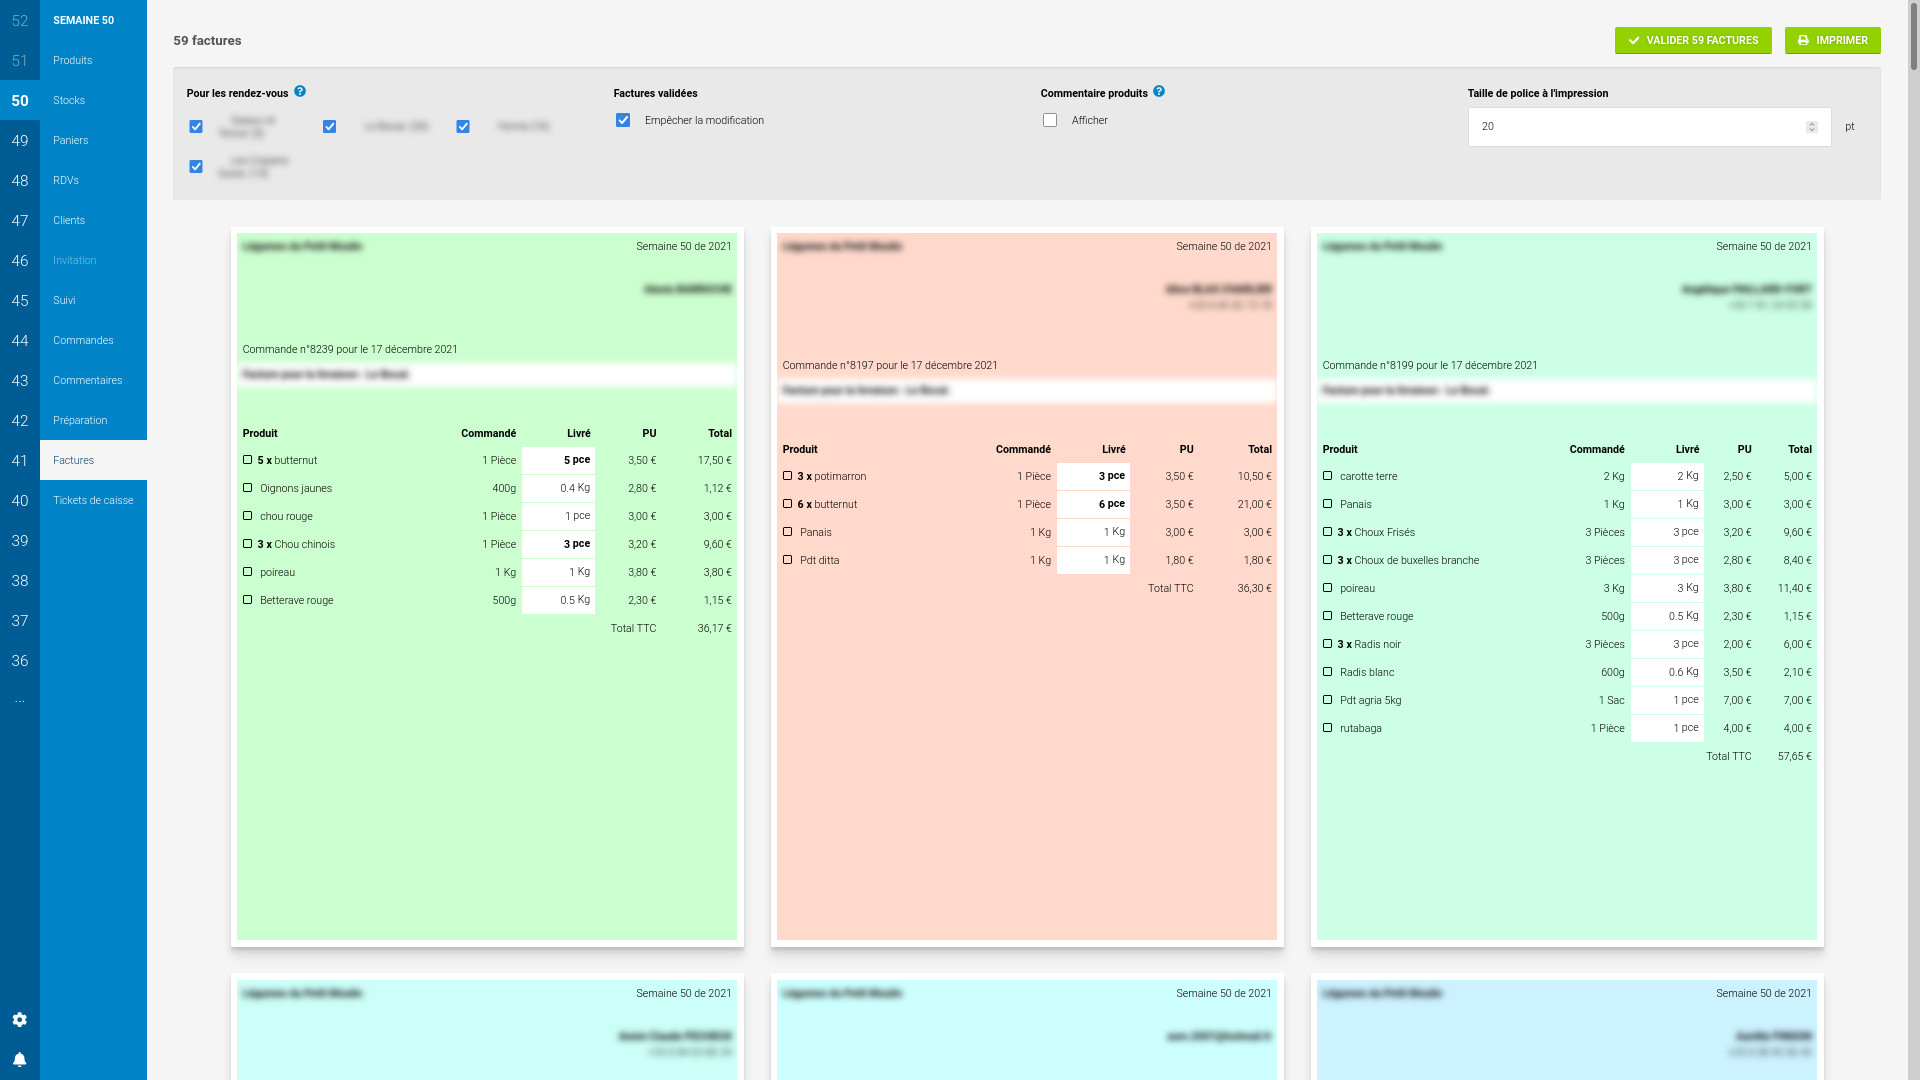Screen dimensions: 1920x1080
Task: Click checkmark icon on Valider 59 factures
Action: coord(1634,41)
